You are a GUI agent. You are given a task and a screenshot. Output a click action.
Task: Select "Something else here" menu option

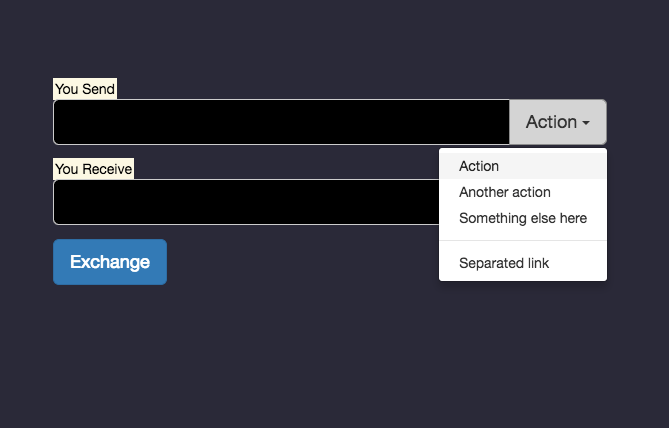pos(522,218)
